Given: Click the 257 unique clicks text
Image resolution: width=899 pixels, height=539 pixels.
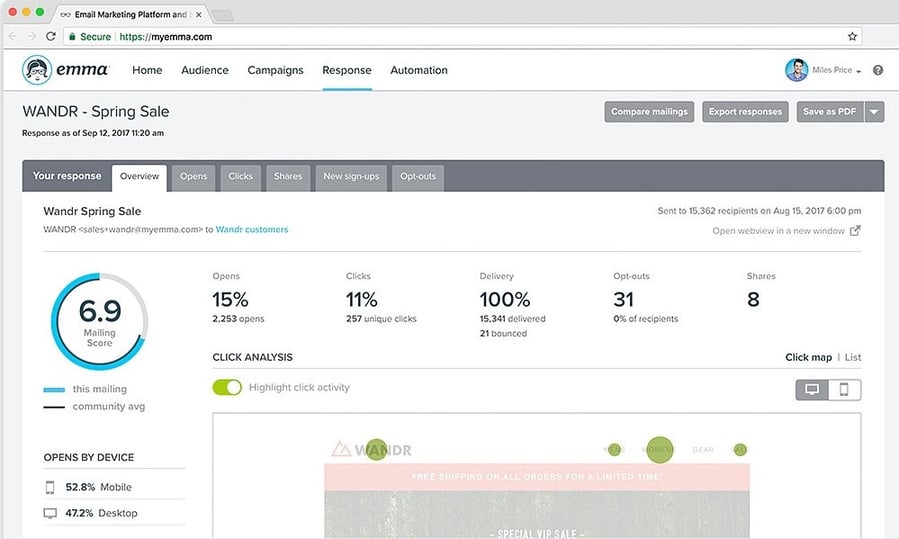Looking at the screenshot, I should point(381,319).
